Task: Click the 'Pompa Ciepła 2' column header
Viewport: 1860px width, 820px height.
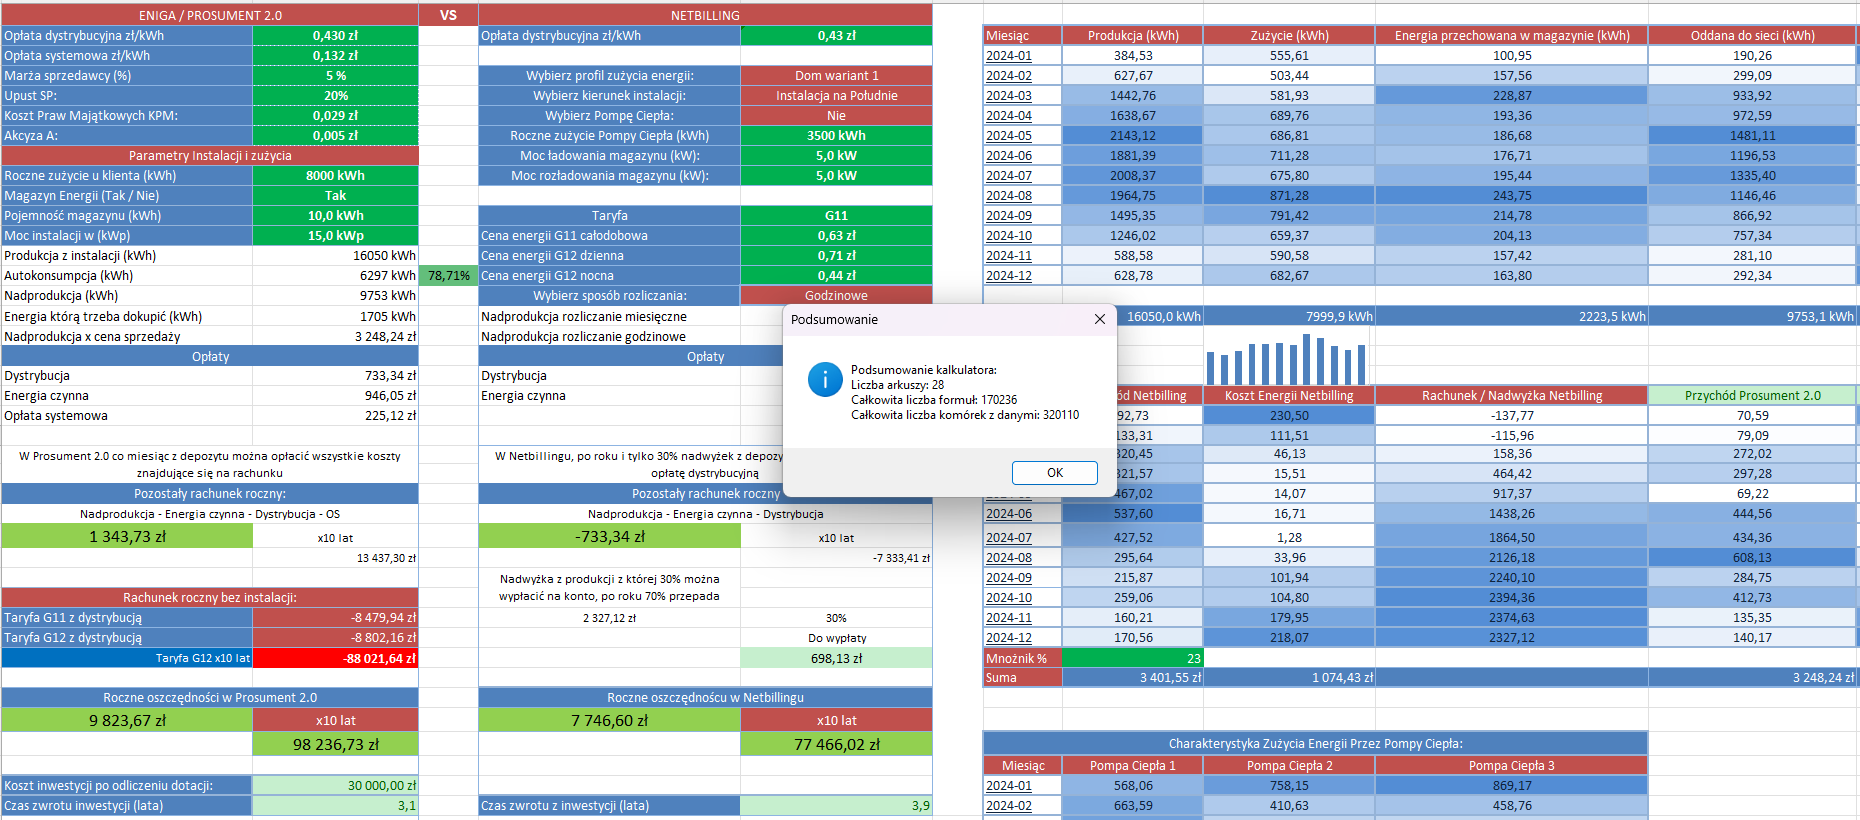Action: [1288, 766]
